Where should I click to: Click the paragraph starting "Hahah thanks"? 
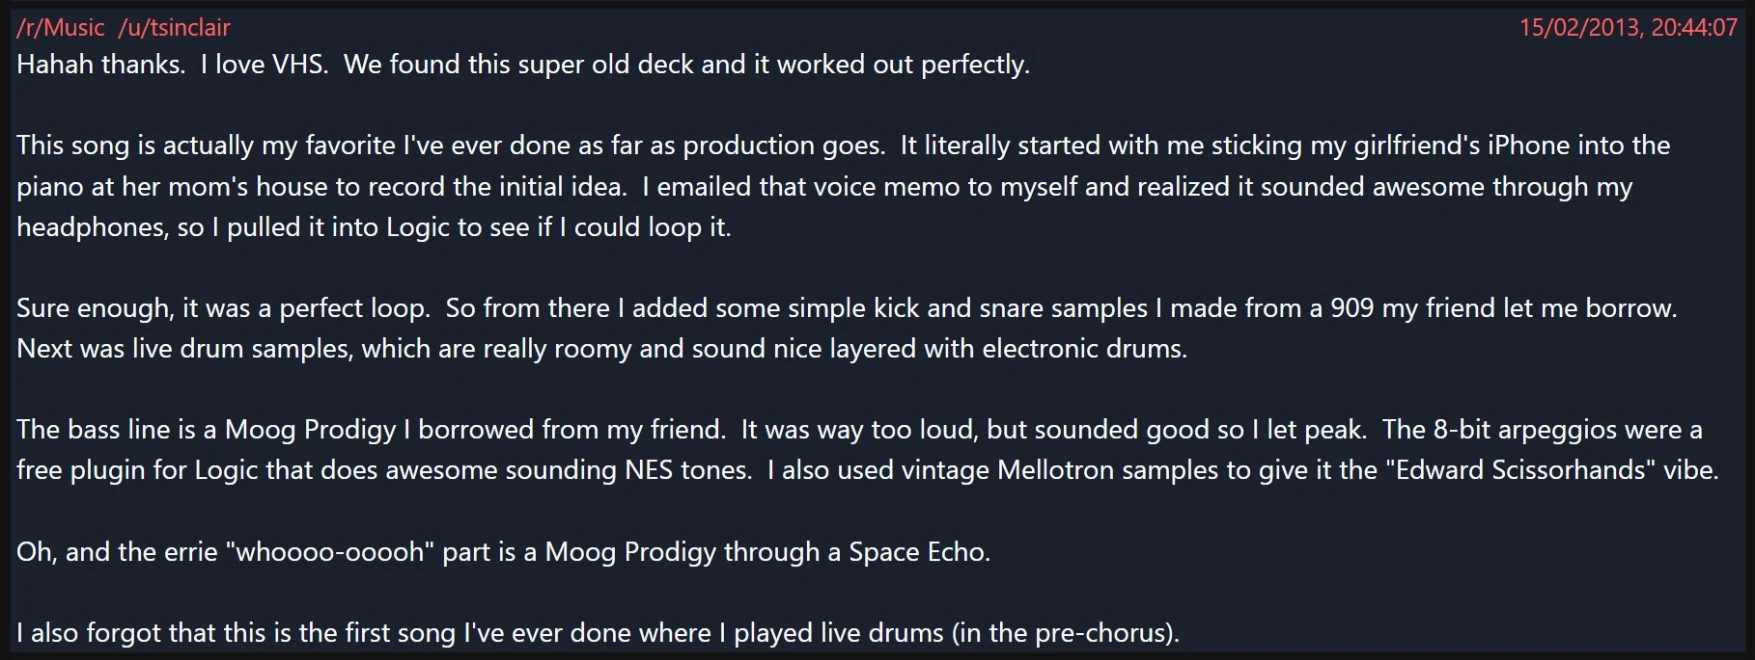[522, 65]
